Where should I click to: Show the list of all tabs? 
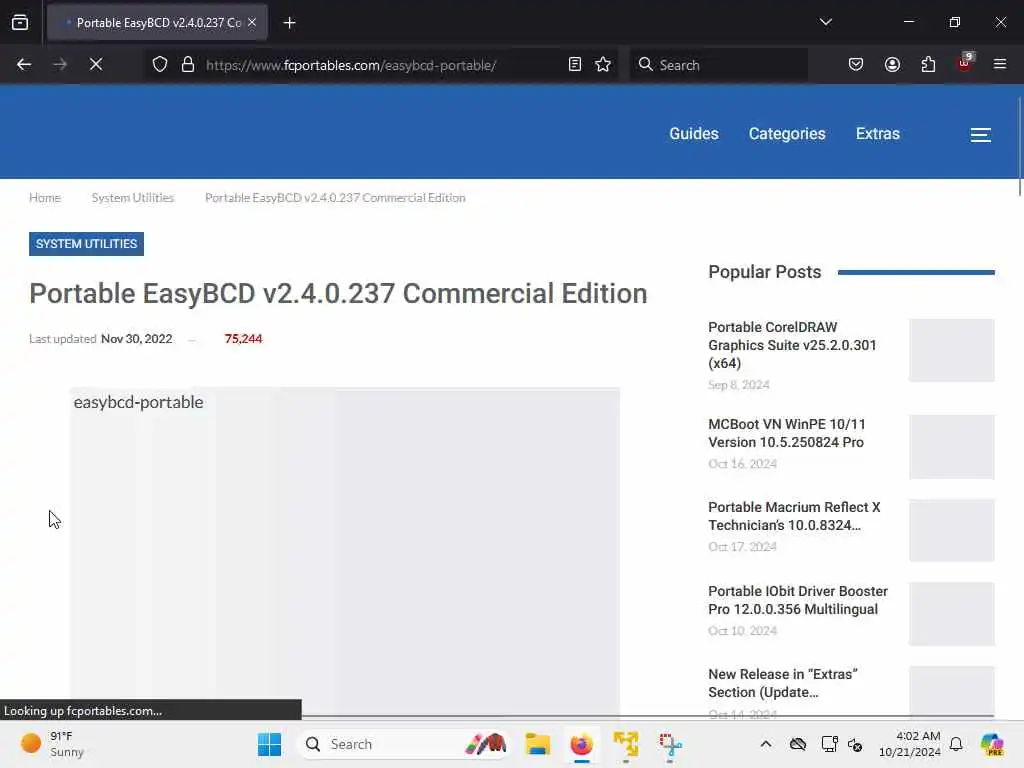coord(825,22)
